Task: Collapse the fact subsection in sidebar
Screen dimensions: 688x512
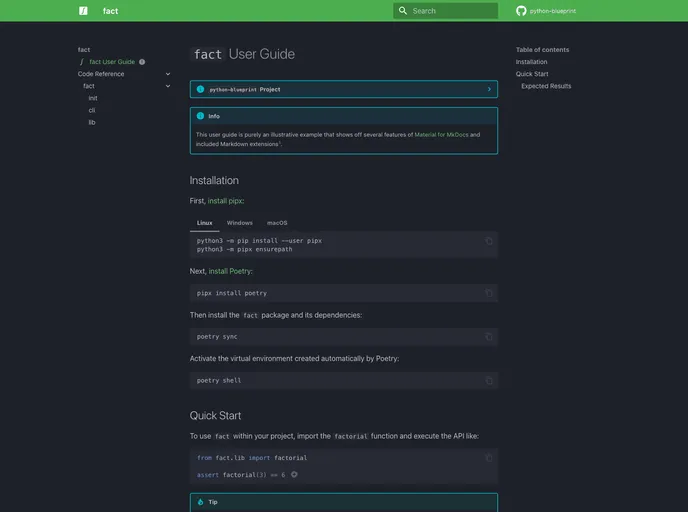Action: click(168, 86)
